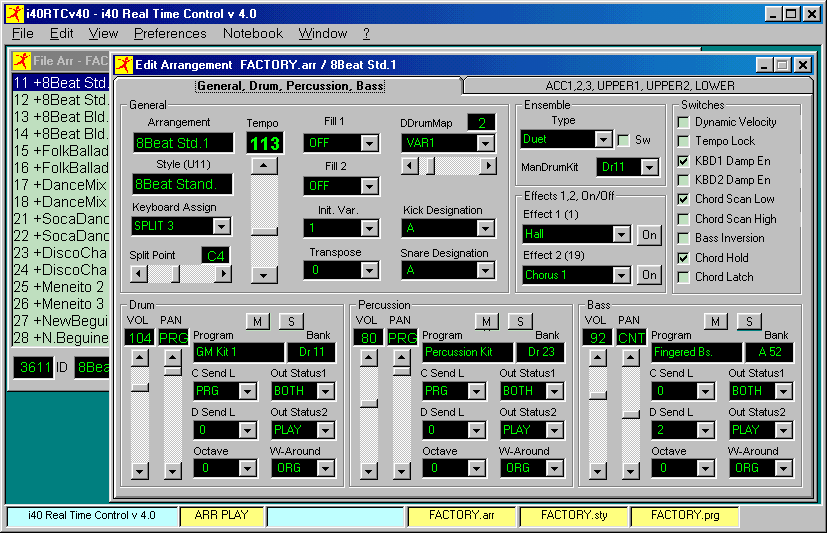Mute the Bass track with M button
The width and height of the screenshot is (827, 533).
[715, 320]
